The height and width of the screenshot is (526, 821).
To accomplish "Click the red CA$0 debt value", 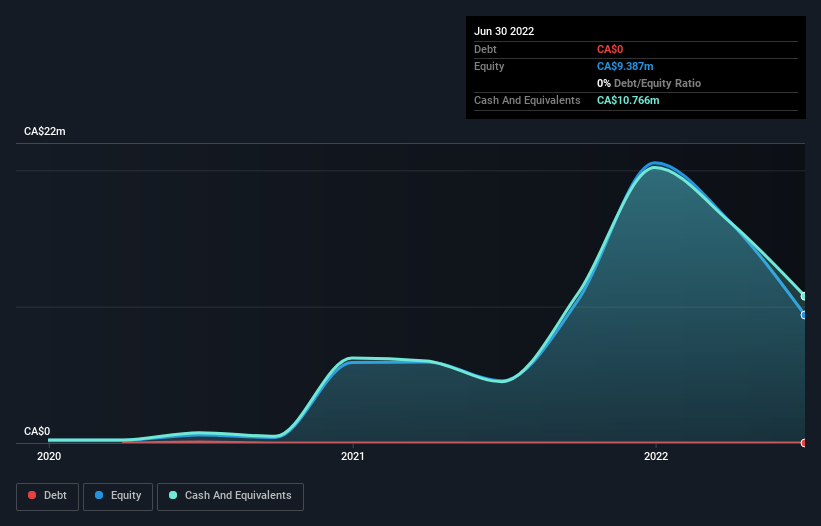I will [x=609, y=49].
